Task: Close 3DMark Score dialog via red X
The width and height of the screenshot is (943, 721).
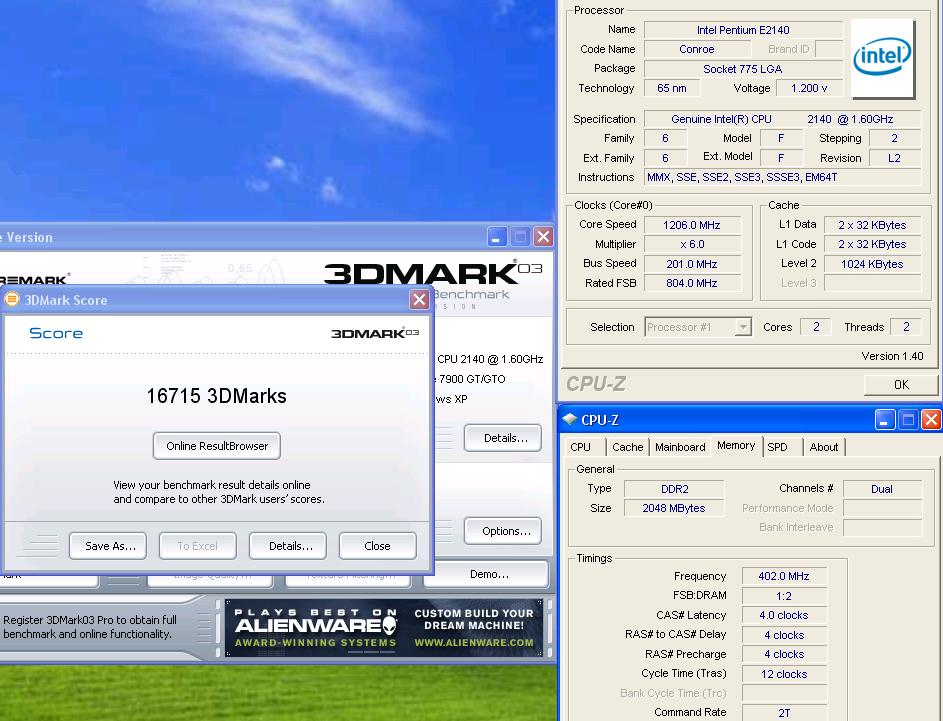Action: [419, 299]
